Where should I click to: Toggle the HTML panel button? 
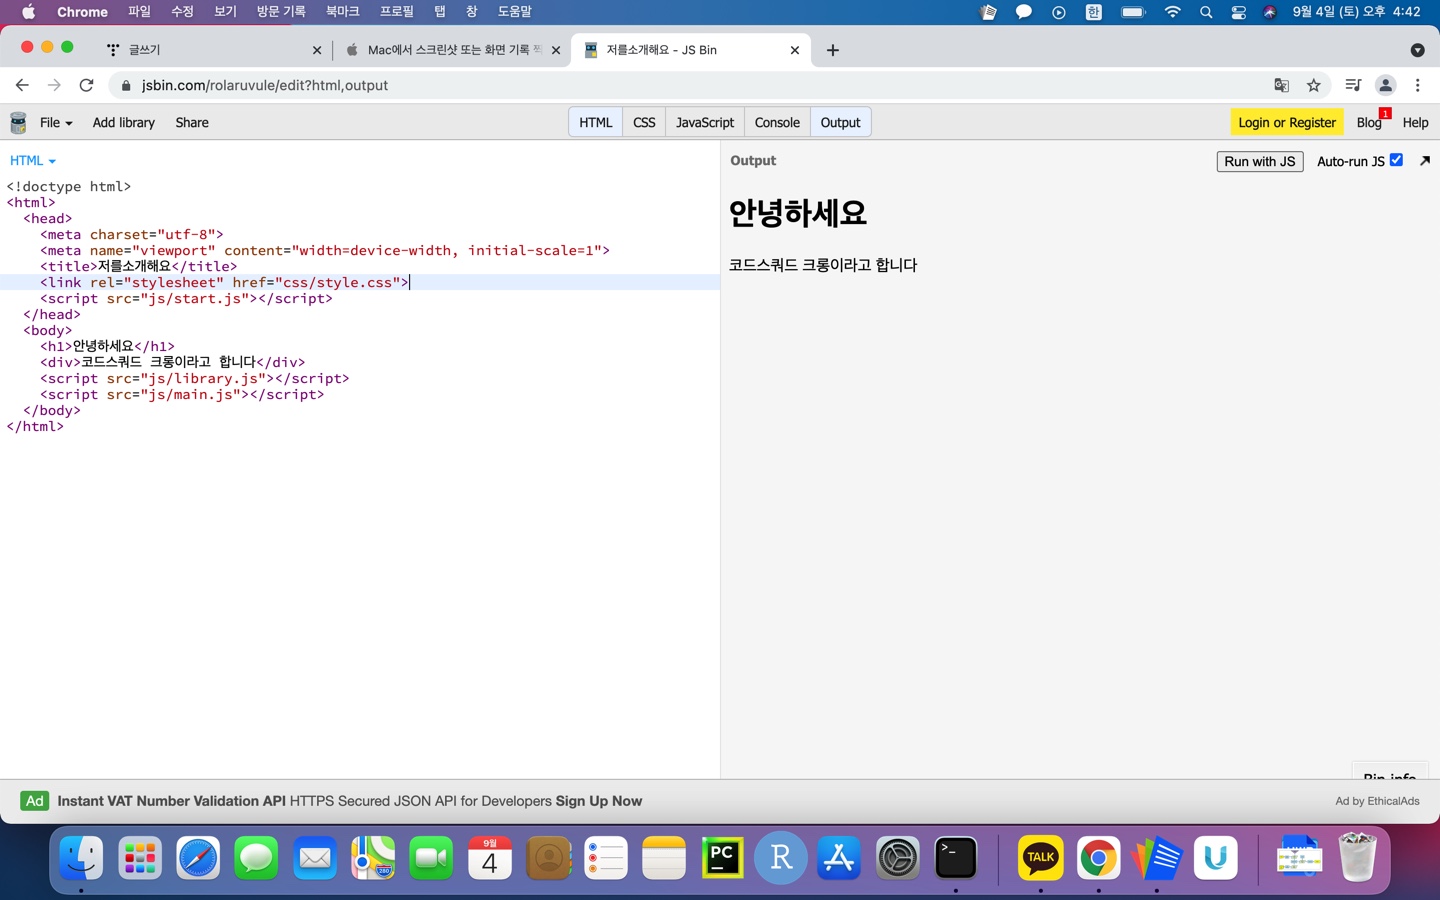coord(595,122)
